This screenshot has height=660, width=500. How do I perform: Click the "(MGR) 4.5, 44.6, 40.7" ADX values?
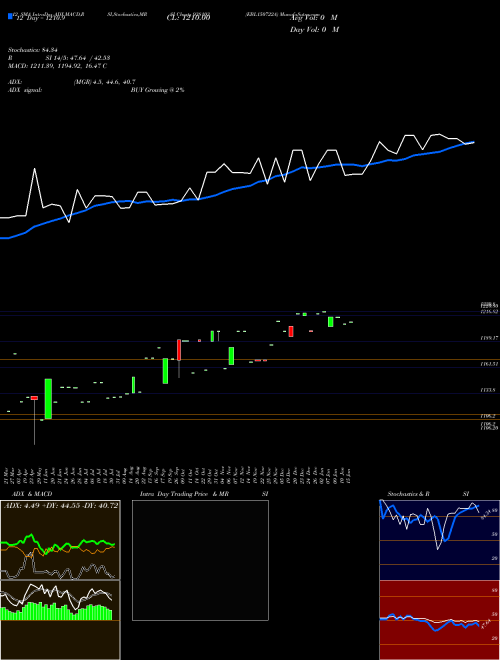104,82
